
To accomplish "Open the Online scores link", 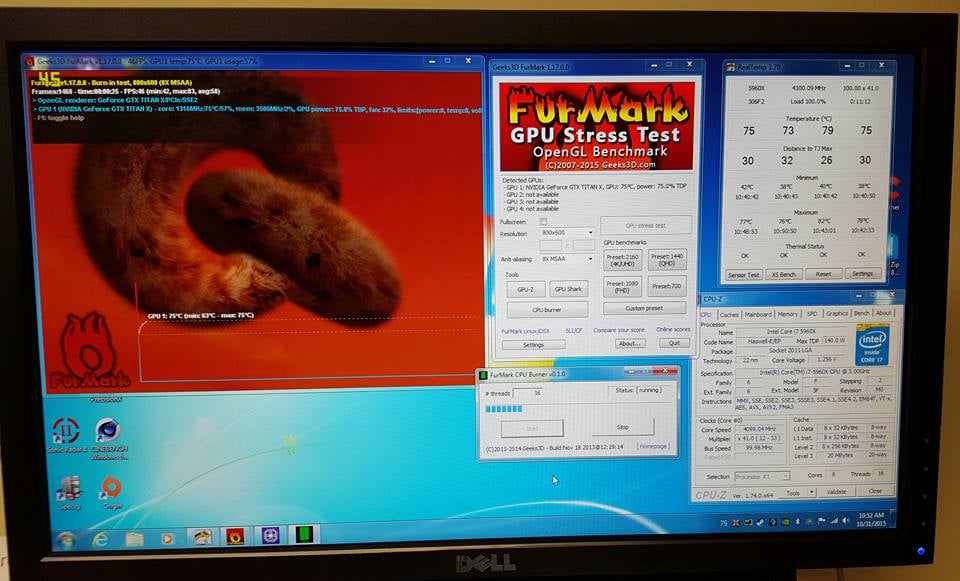I will 673,329.
